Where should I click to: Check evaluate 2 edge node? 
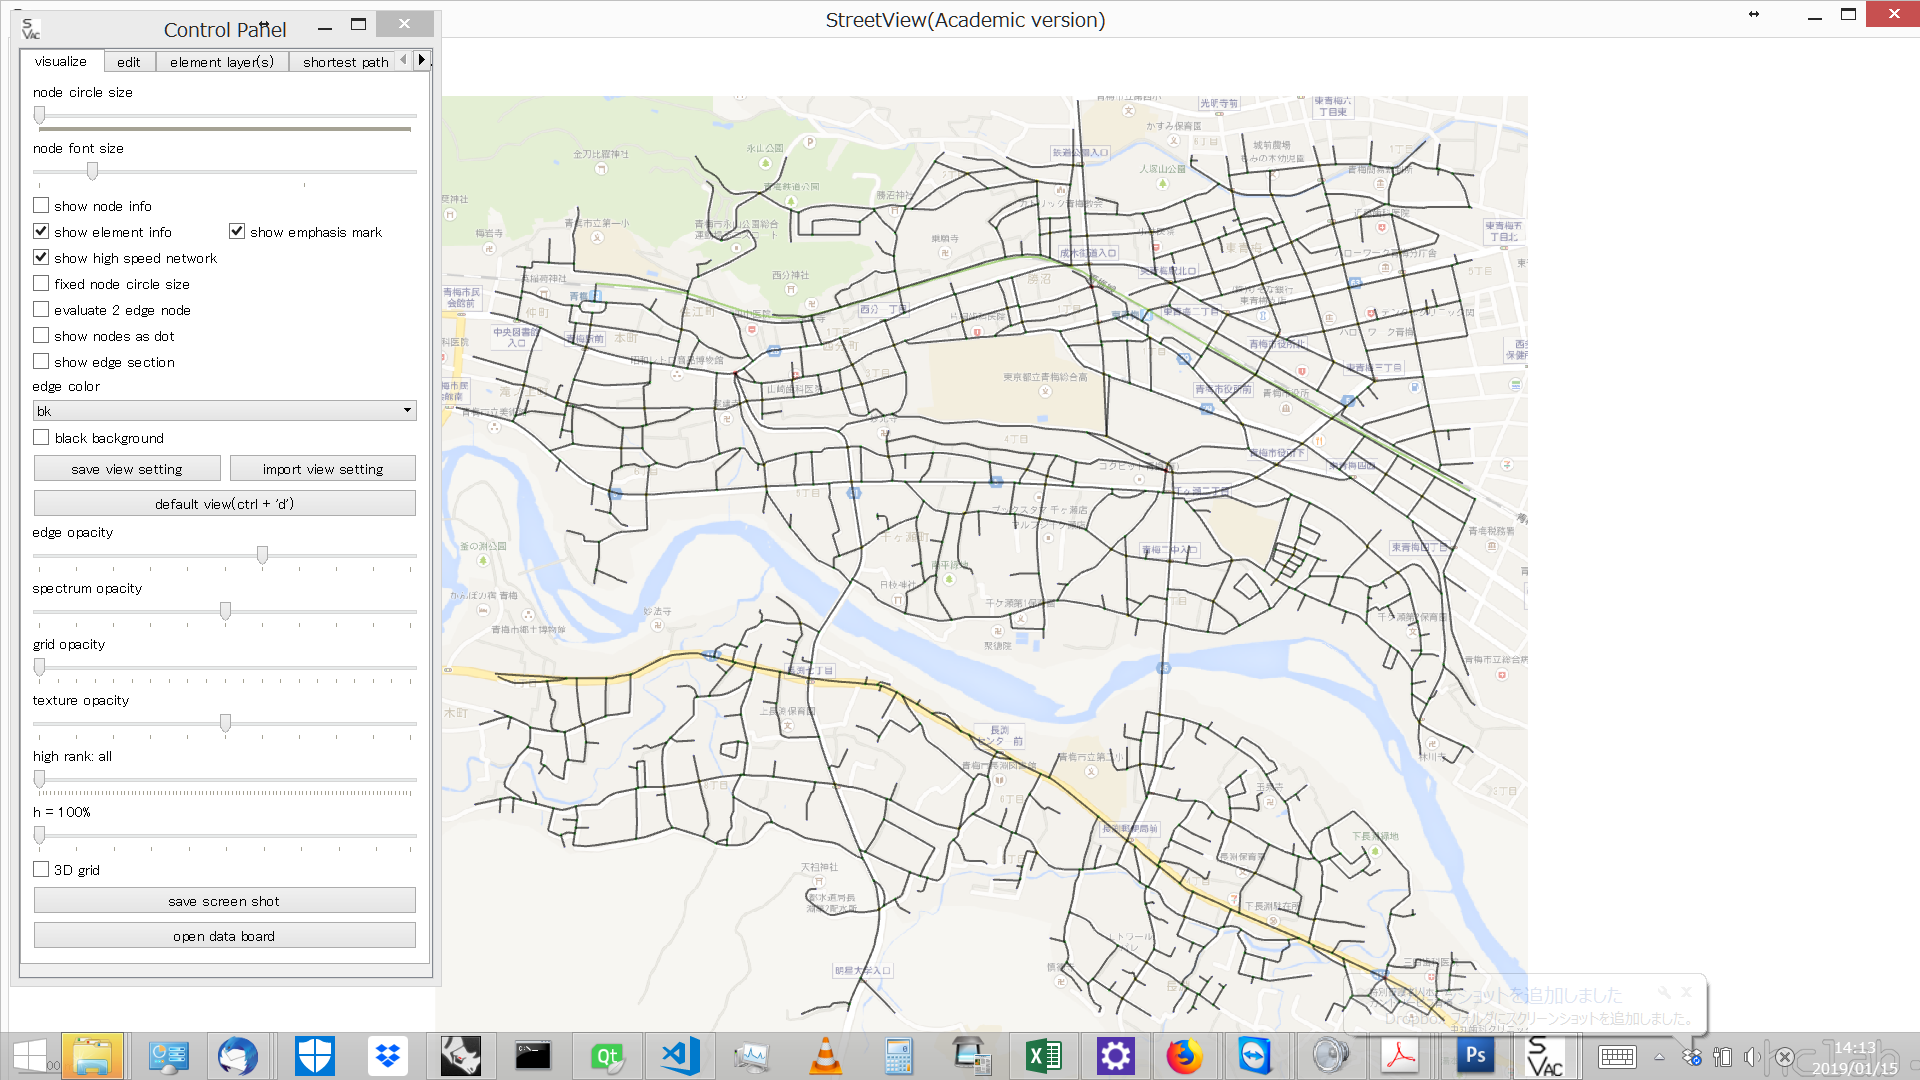pyautogui.click(x=41, y=310)
